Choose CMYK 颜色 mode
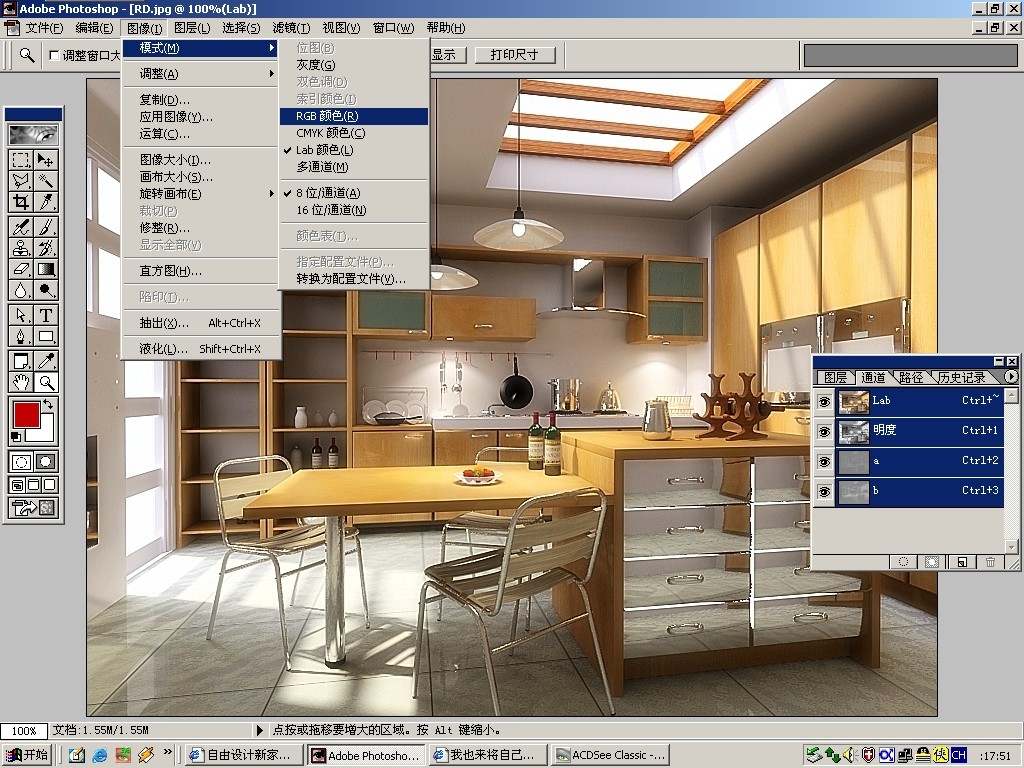 pyautogui.click(x=354, y=133)
